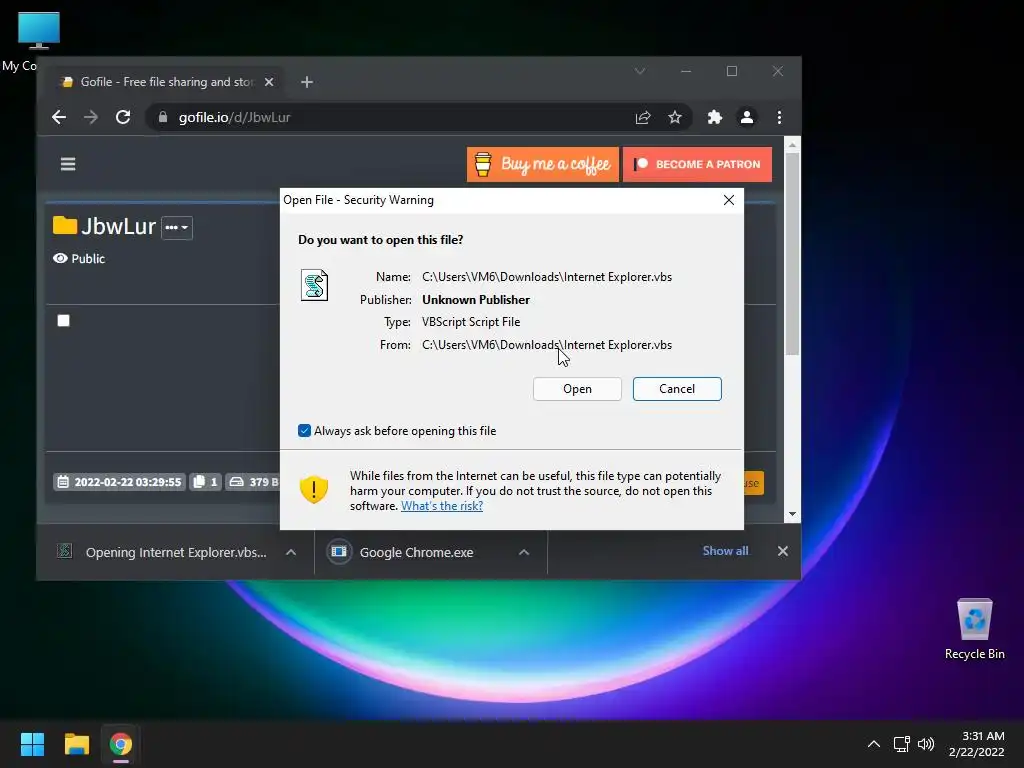
Task: Select the Gofile browser tab
Action: pos(167,82)
